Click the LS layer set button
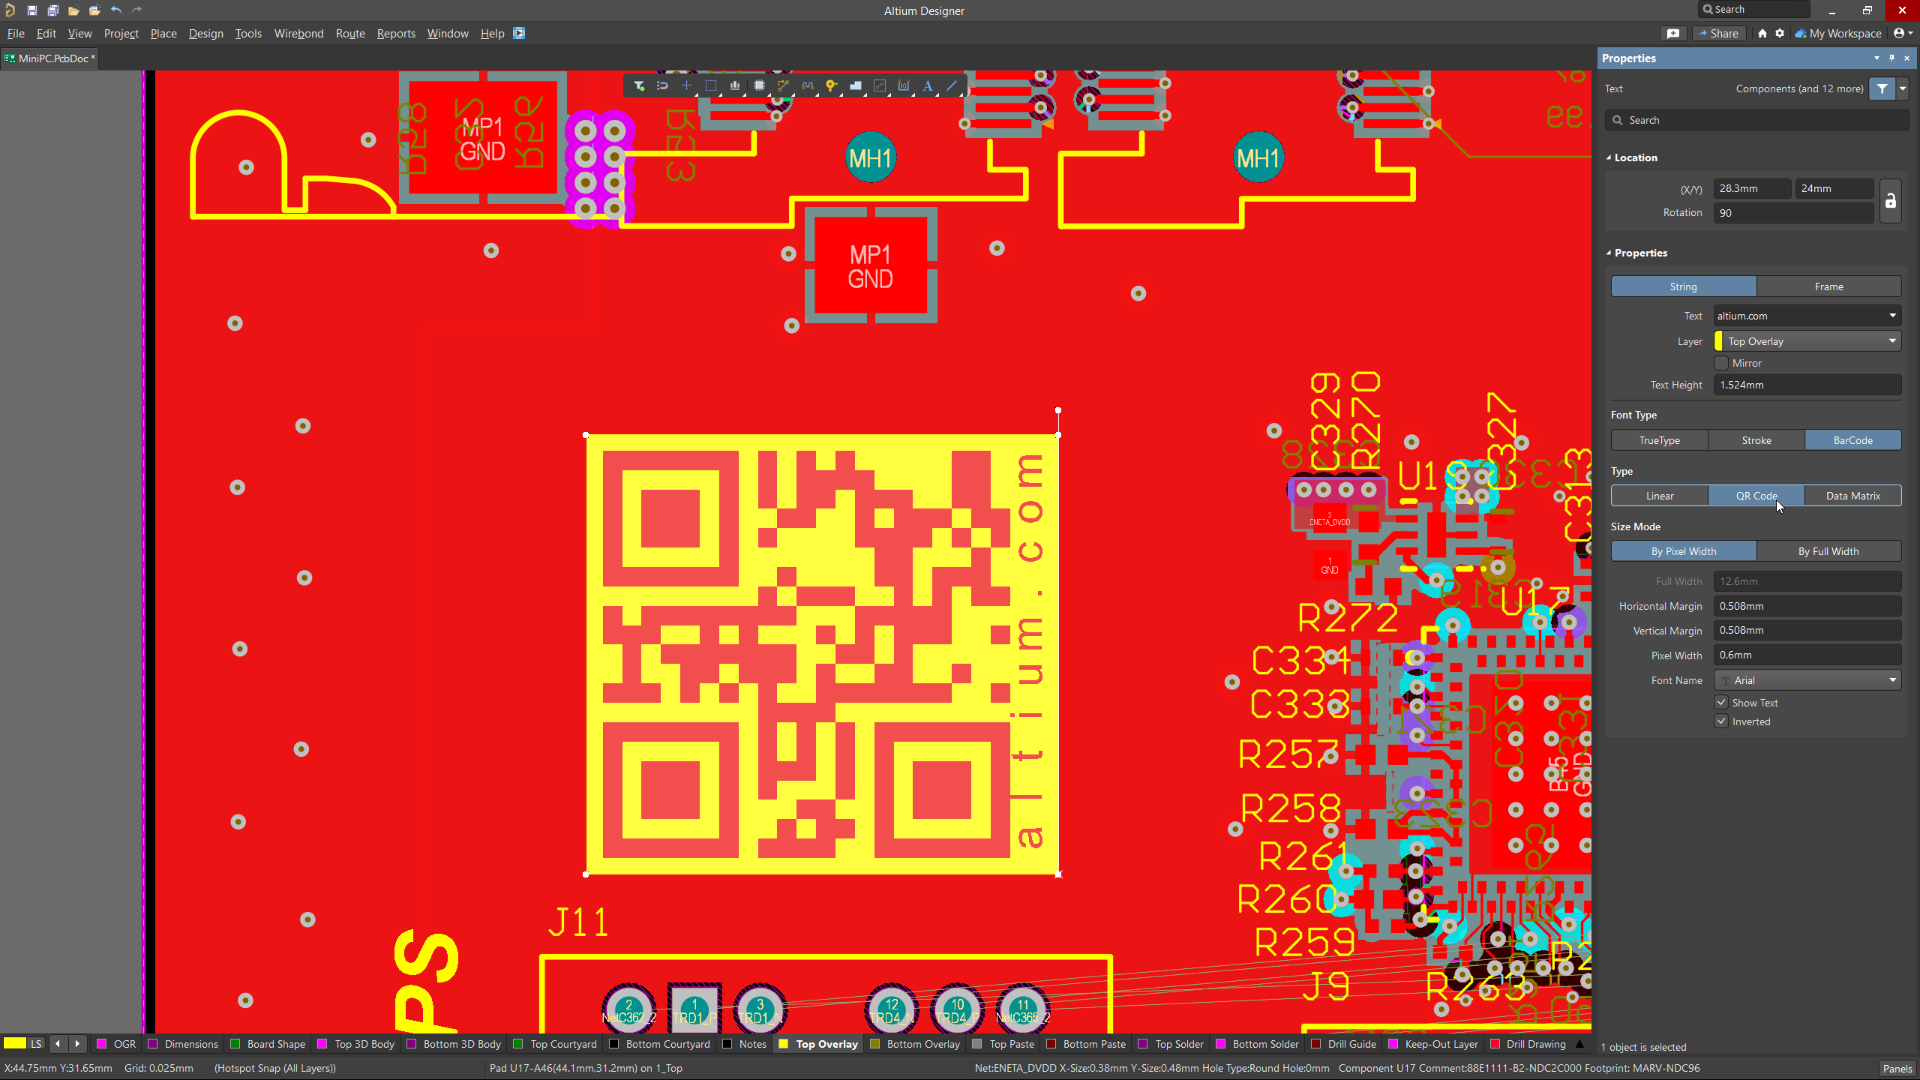 (x=36, y=1044)
